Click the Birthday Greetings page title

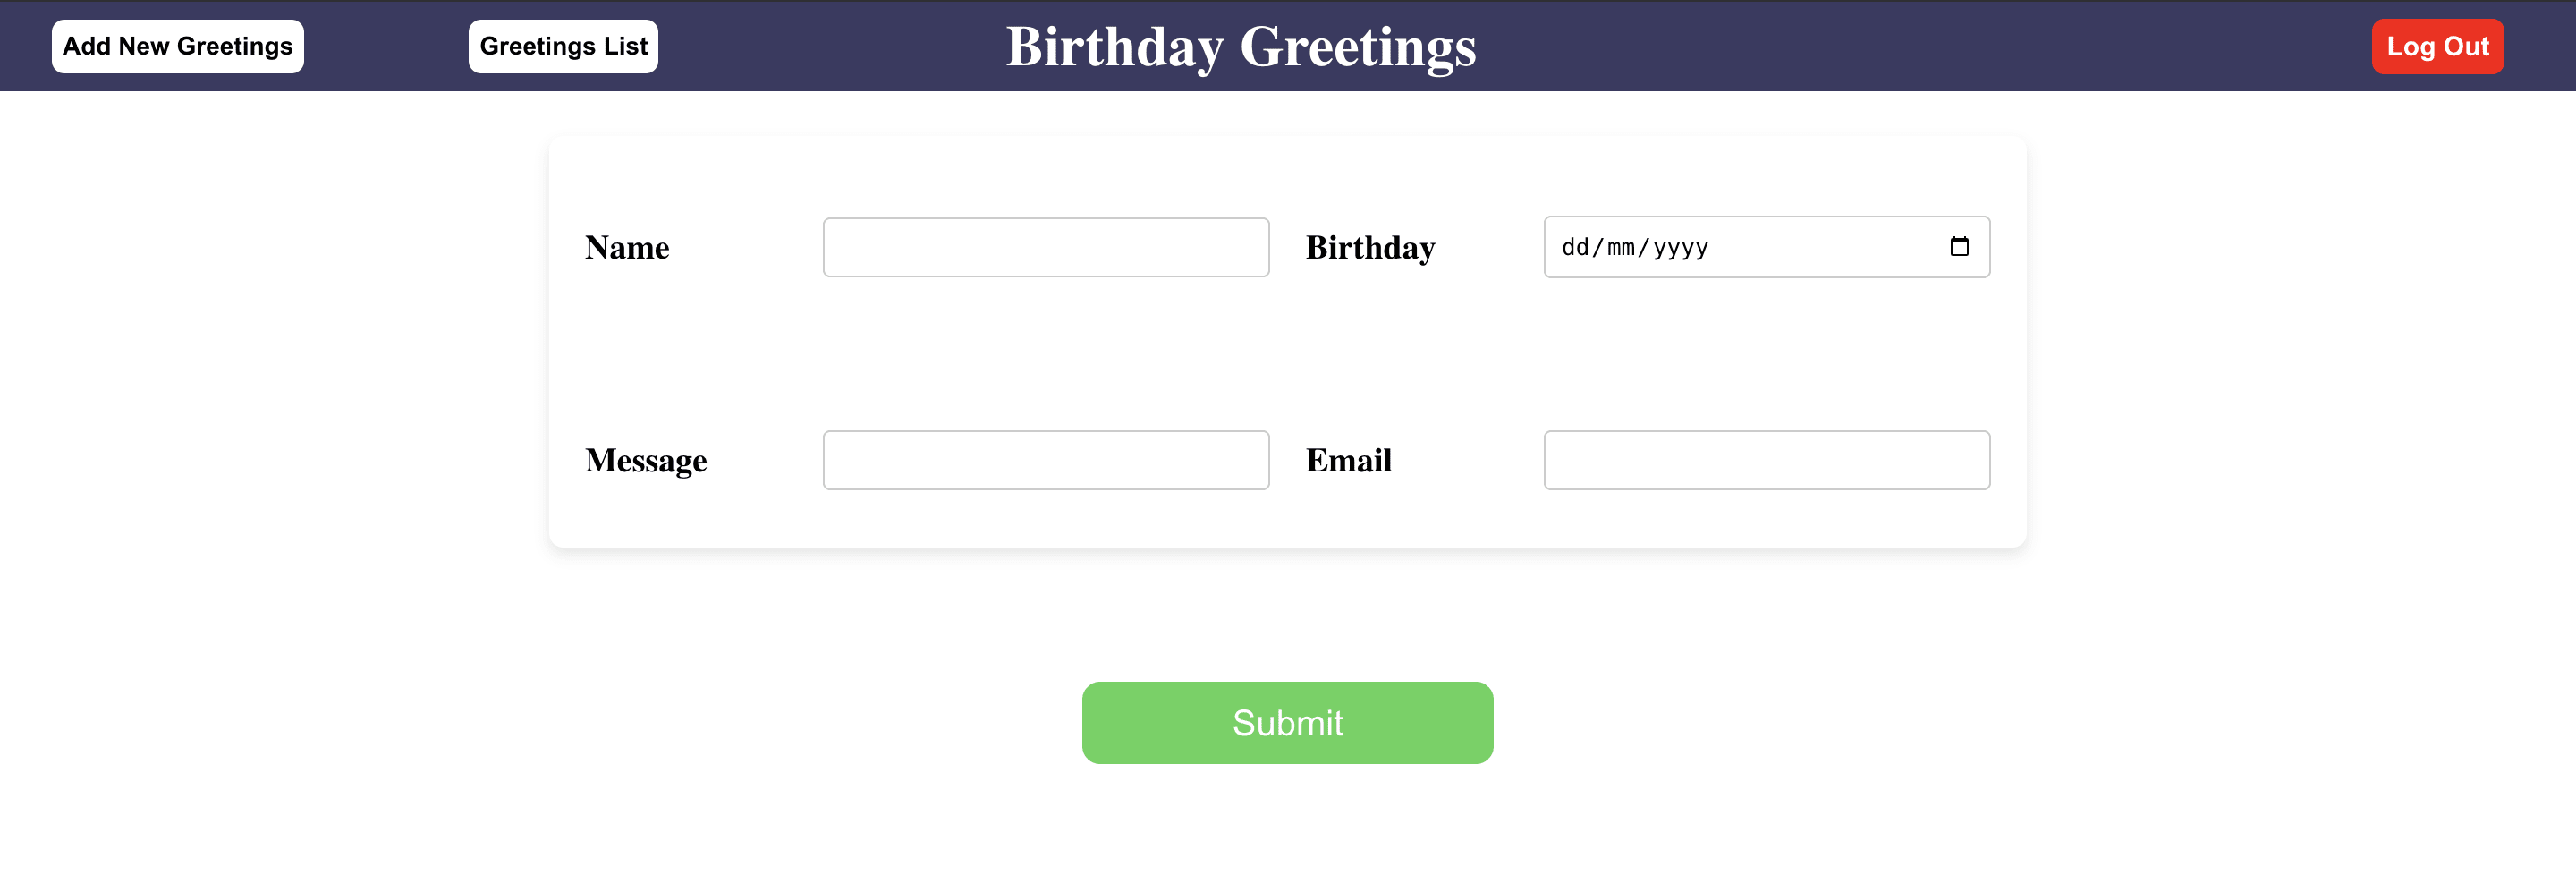tap(1240, 47)
